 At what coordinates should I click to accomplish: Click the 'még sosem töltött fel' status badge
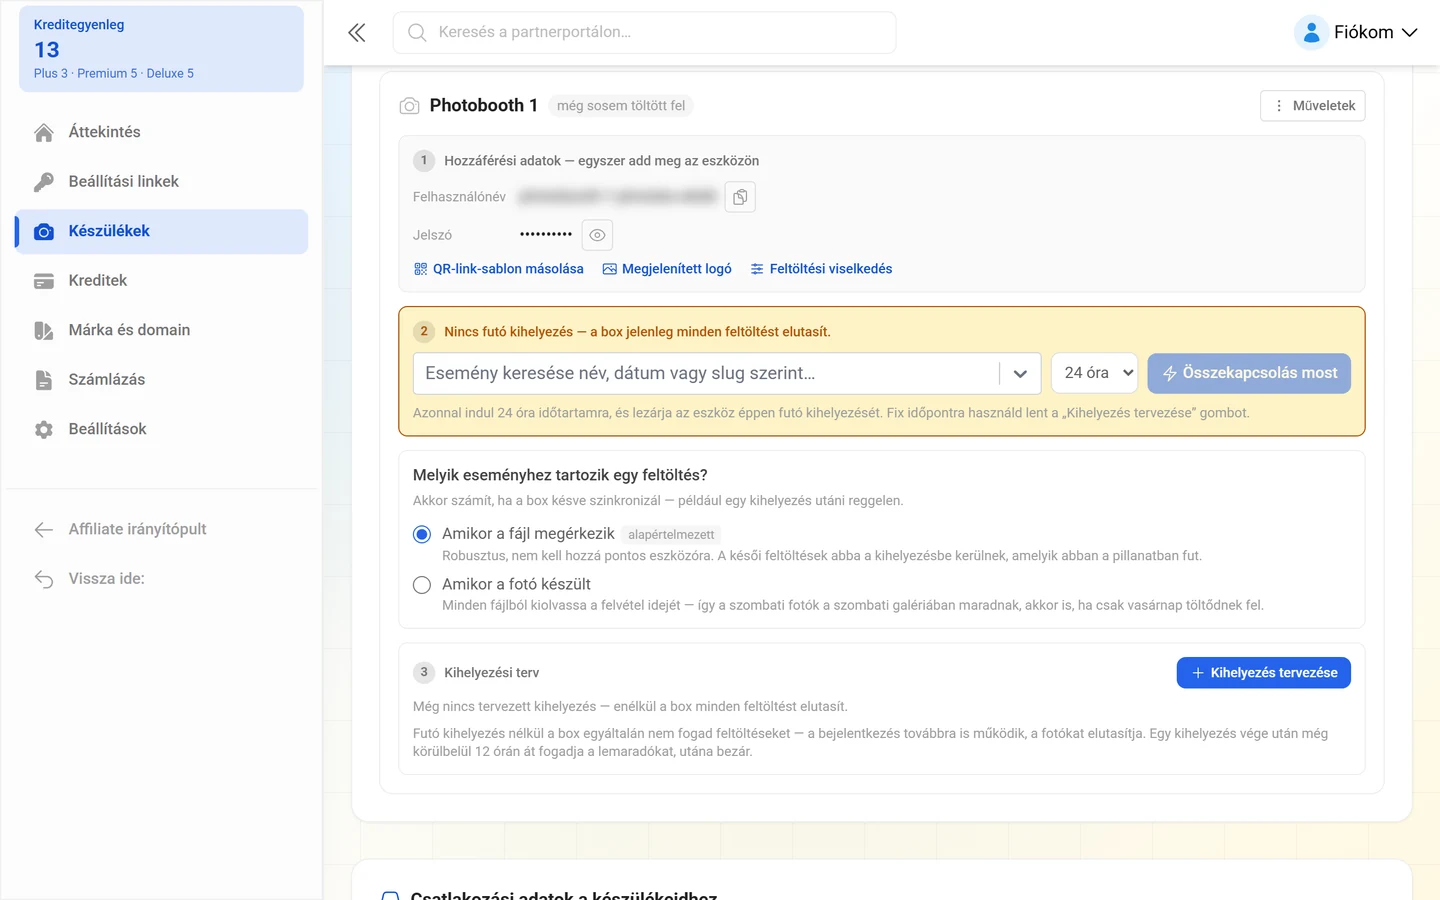(621, 106)
